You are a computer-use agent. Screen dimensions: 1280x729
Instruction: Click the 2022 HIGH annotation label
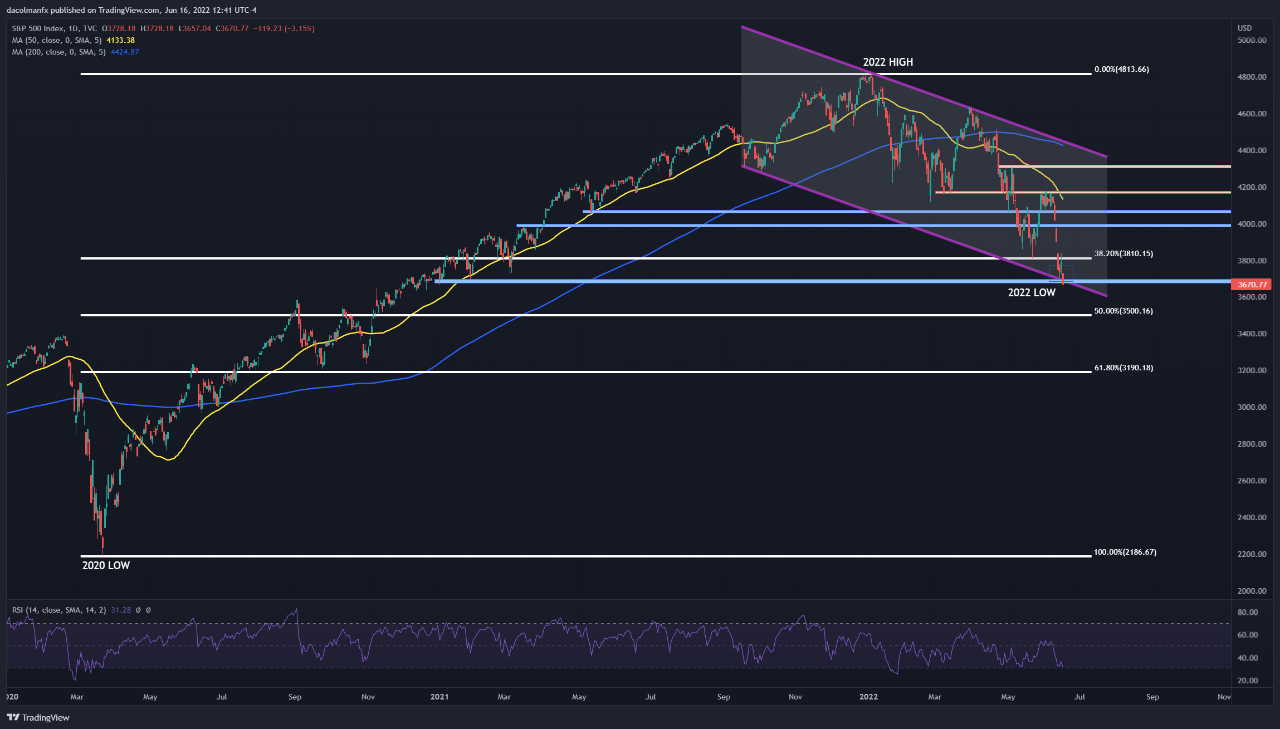[x=887, y=62]
